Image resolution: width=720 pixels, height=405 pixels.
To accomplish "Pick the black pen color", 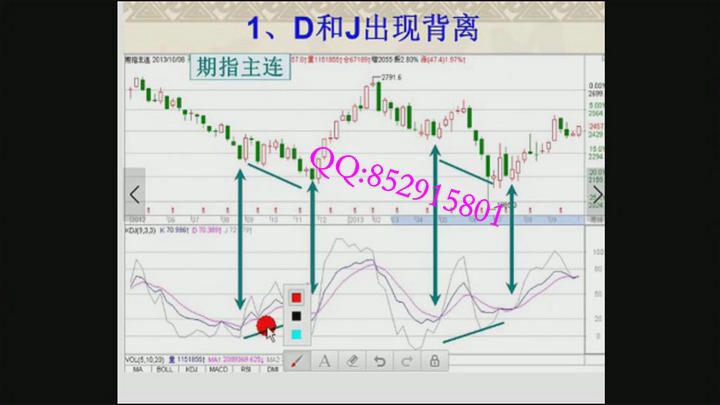I will coord(296,315).
